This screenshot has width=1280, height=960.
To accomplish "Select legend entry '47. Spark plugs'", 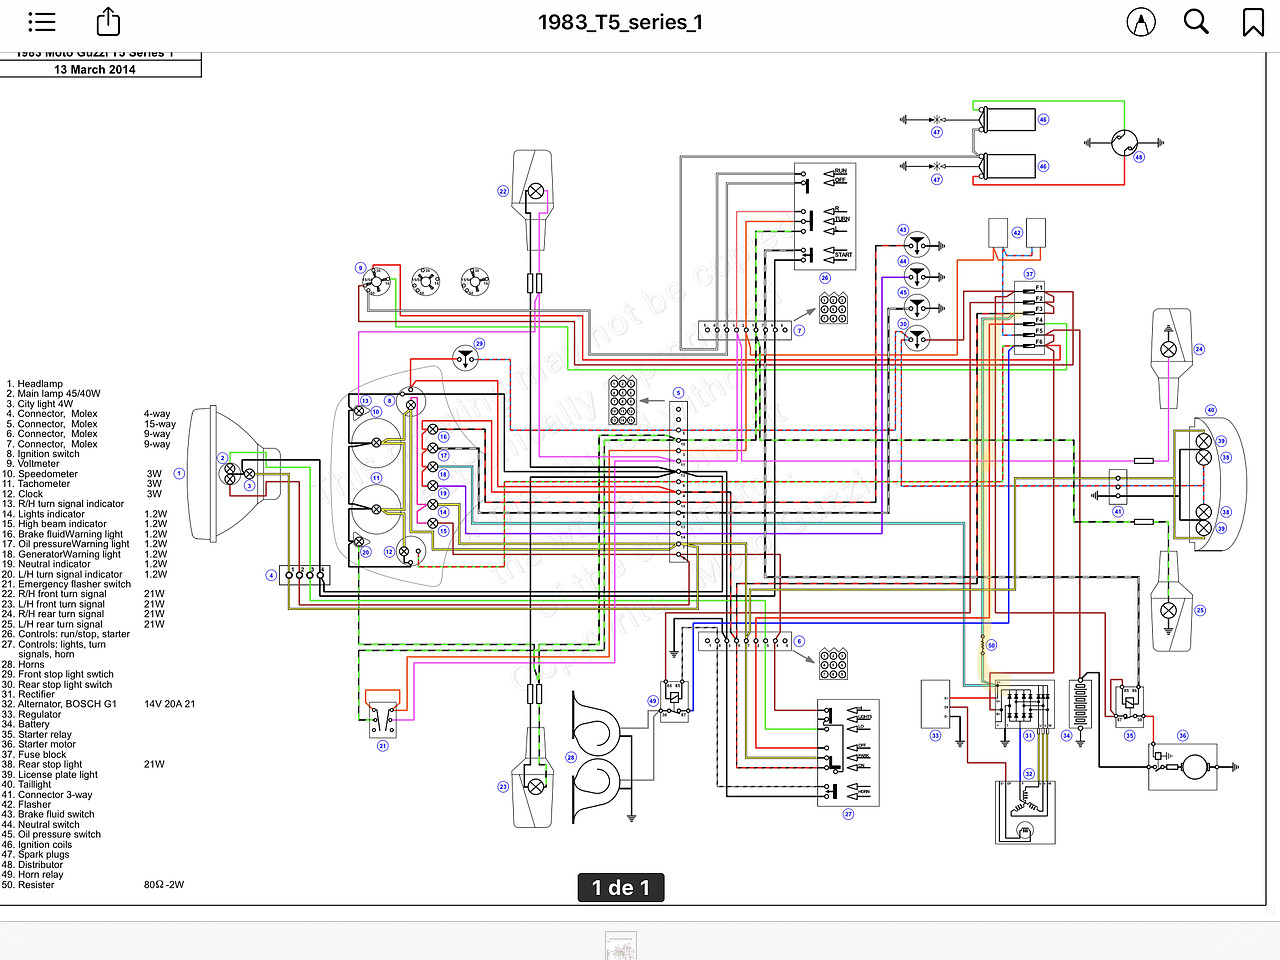I will point(36,854).
